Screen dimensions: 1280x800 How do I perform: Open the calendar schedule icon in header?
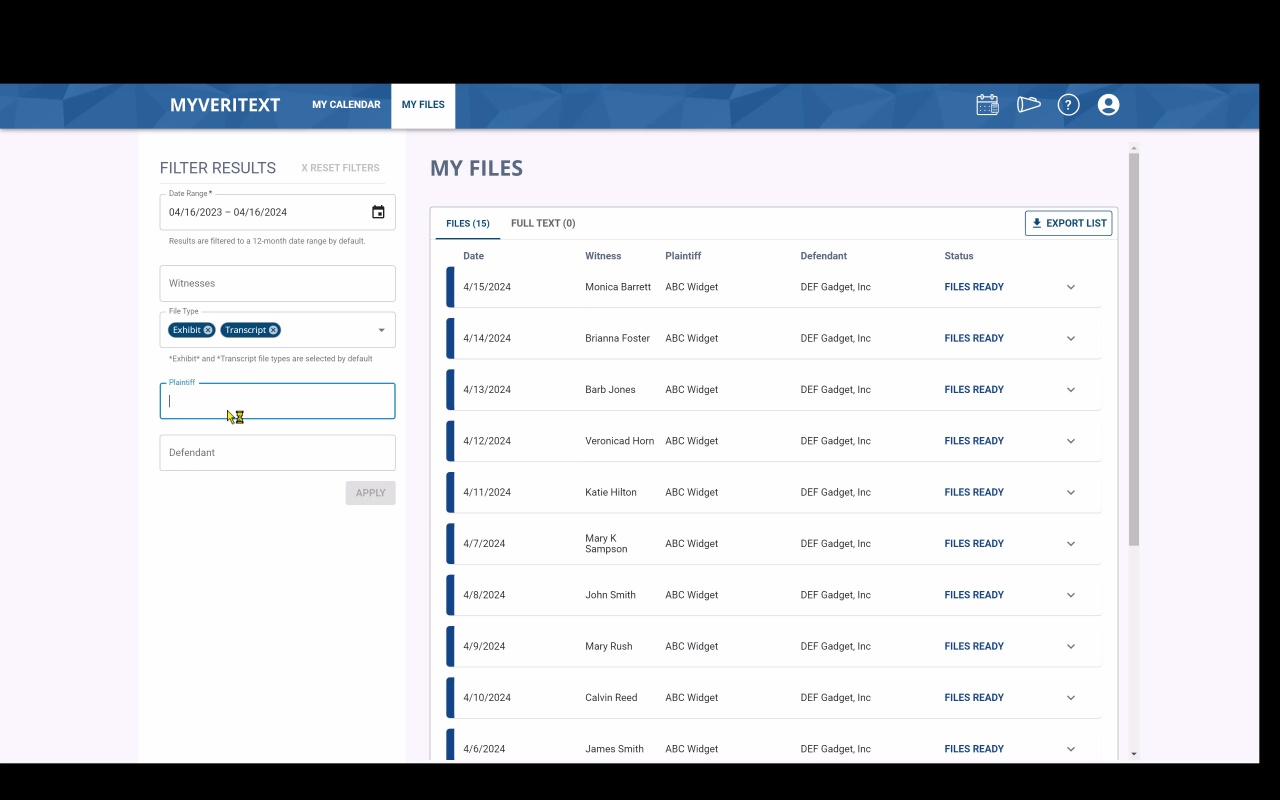[x=987, y=105]
